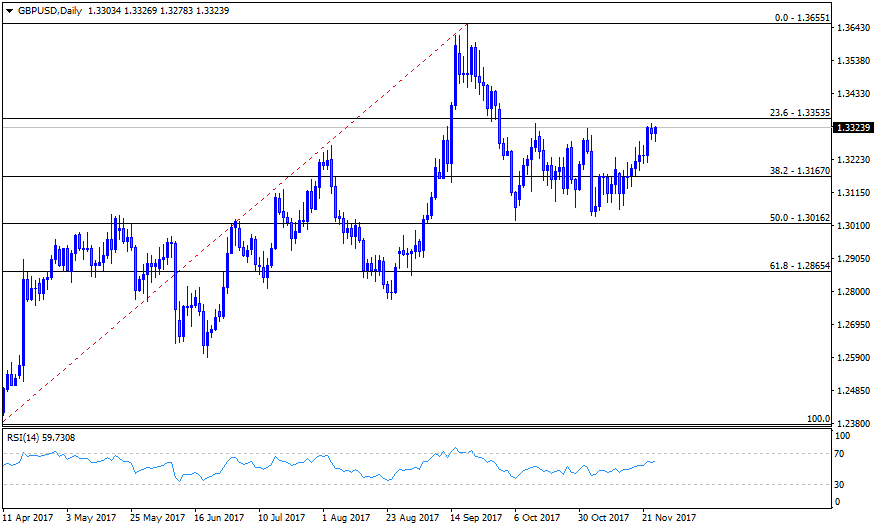Screen dimensions: 874x529
Task: Click the small triangle arrow beside GBPUSD,Daily
Action: (x=9, y=10)
